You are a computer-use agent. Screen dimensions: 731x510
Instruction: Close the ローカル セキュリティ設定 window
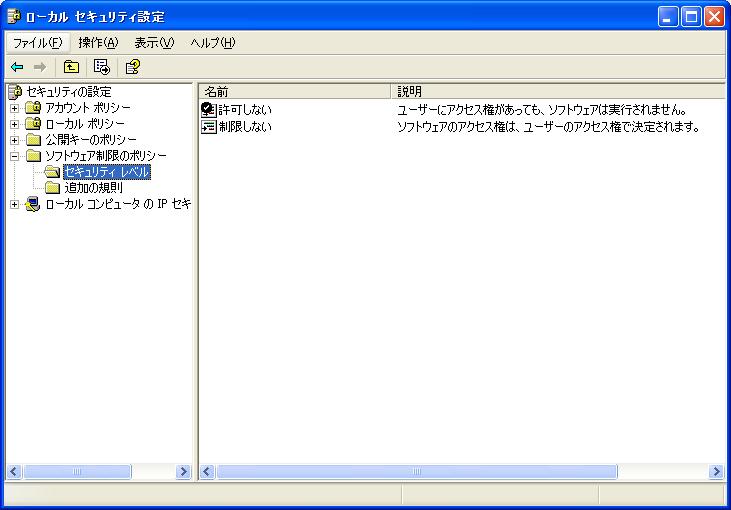point(714,17)
